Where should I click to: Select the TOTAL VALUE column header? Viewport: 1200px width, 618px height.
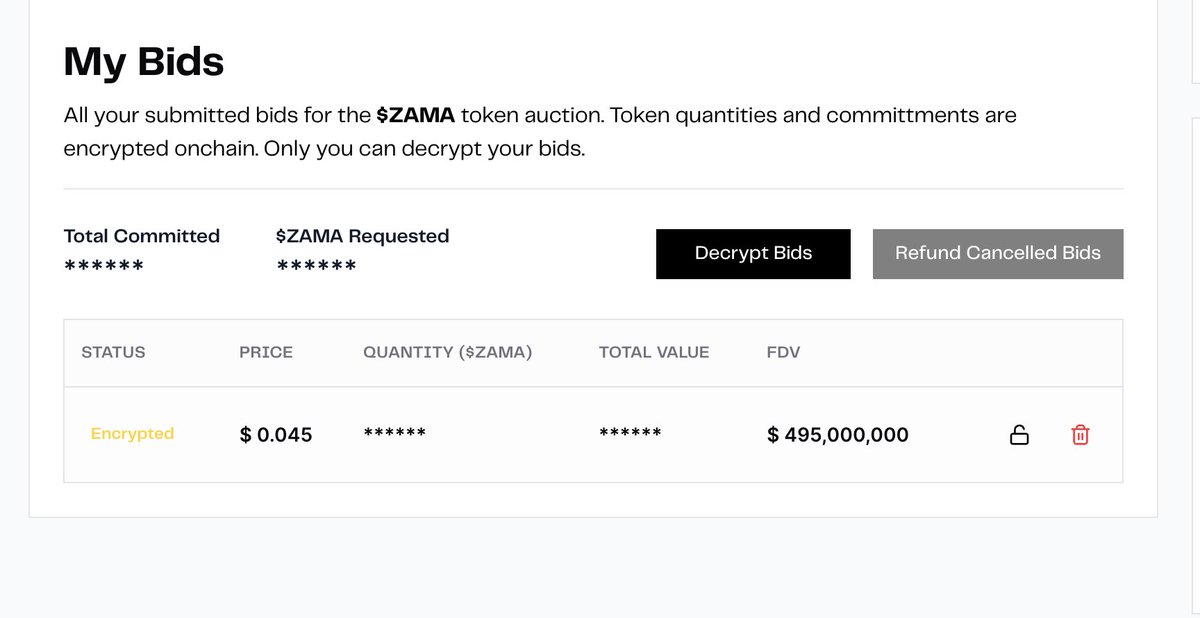[654, 352]
